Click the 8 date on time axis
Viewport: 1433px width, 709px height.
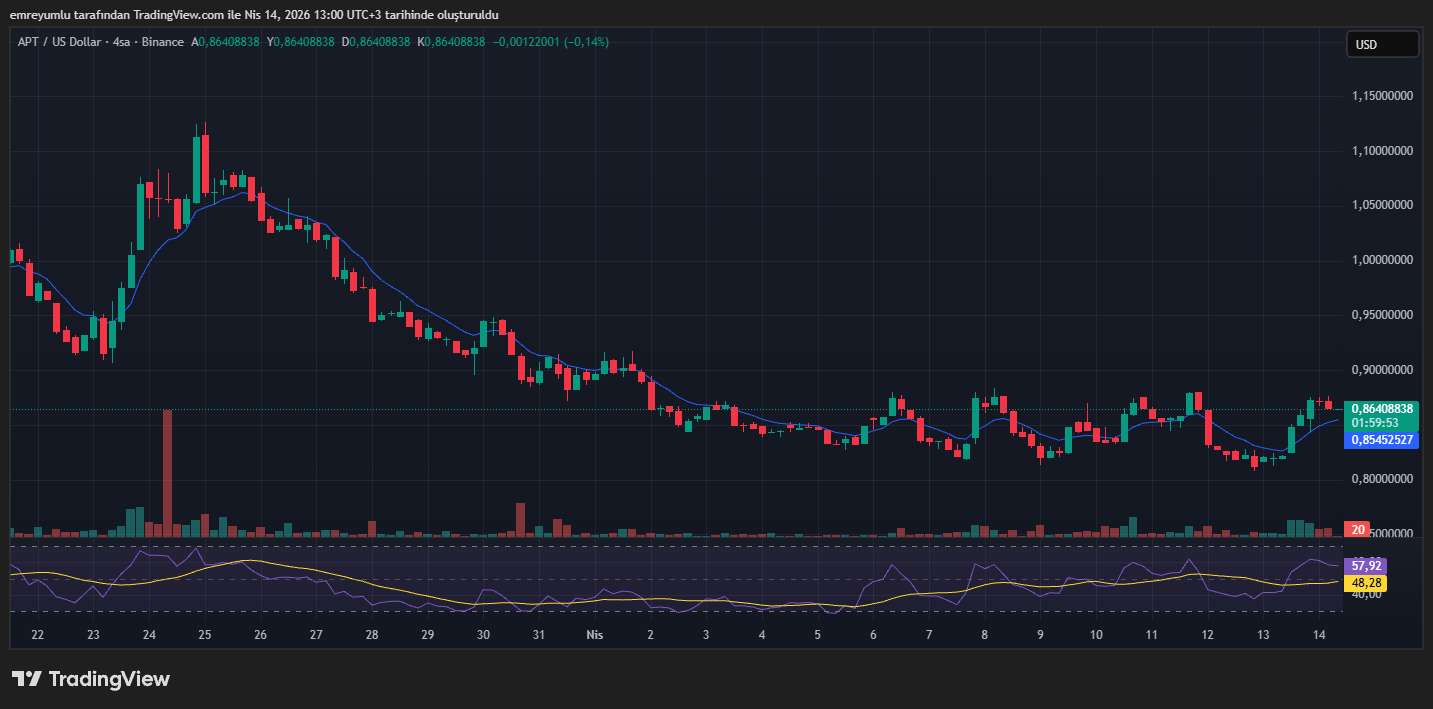click(x=984, y=635)
